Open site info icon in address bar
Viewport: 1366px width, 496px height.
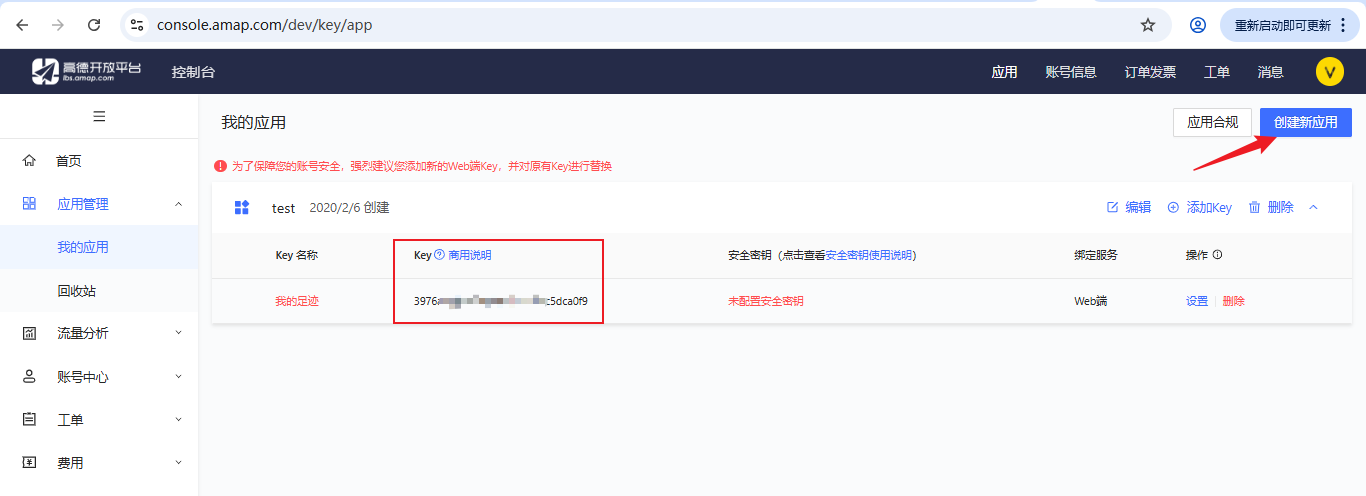tap(137, 25)
